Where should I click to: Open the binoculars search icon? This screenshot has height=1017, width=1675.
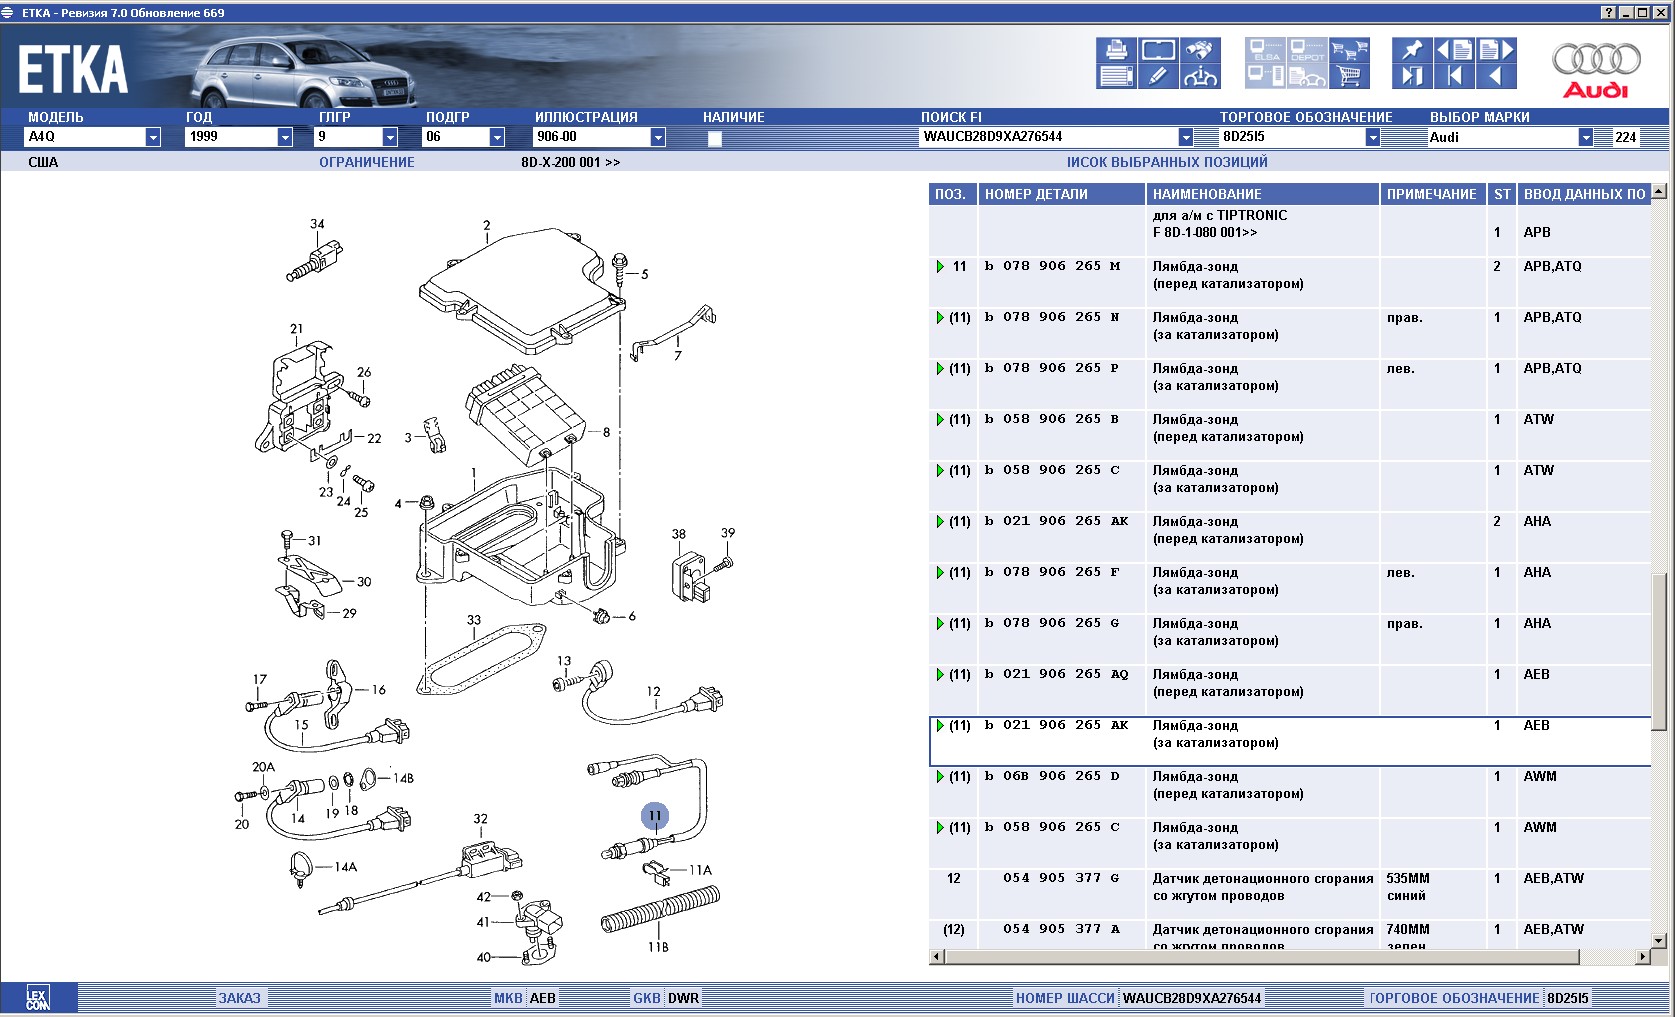click(1200, 50)
